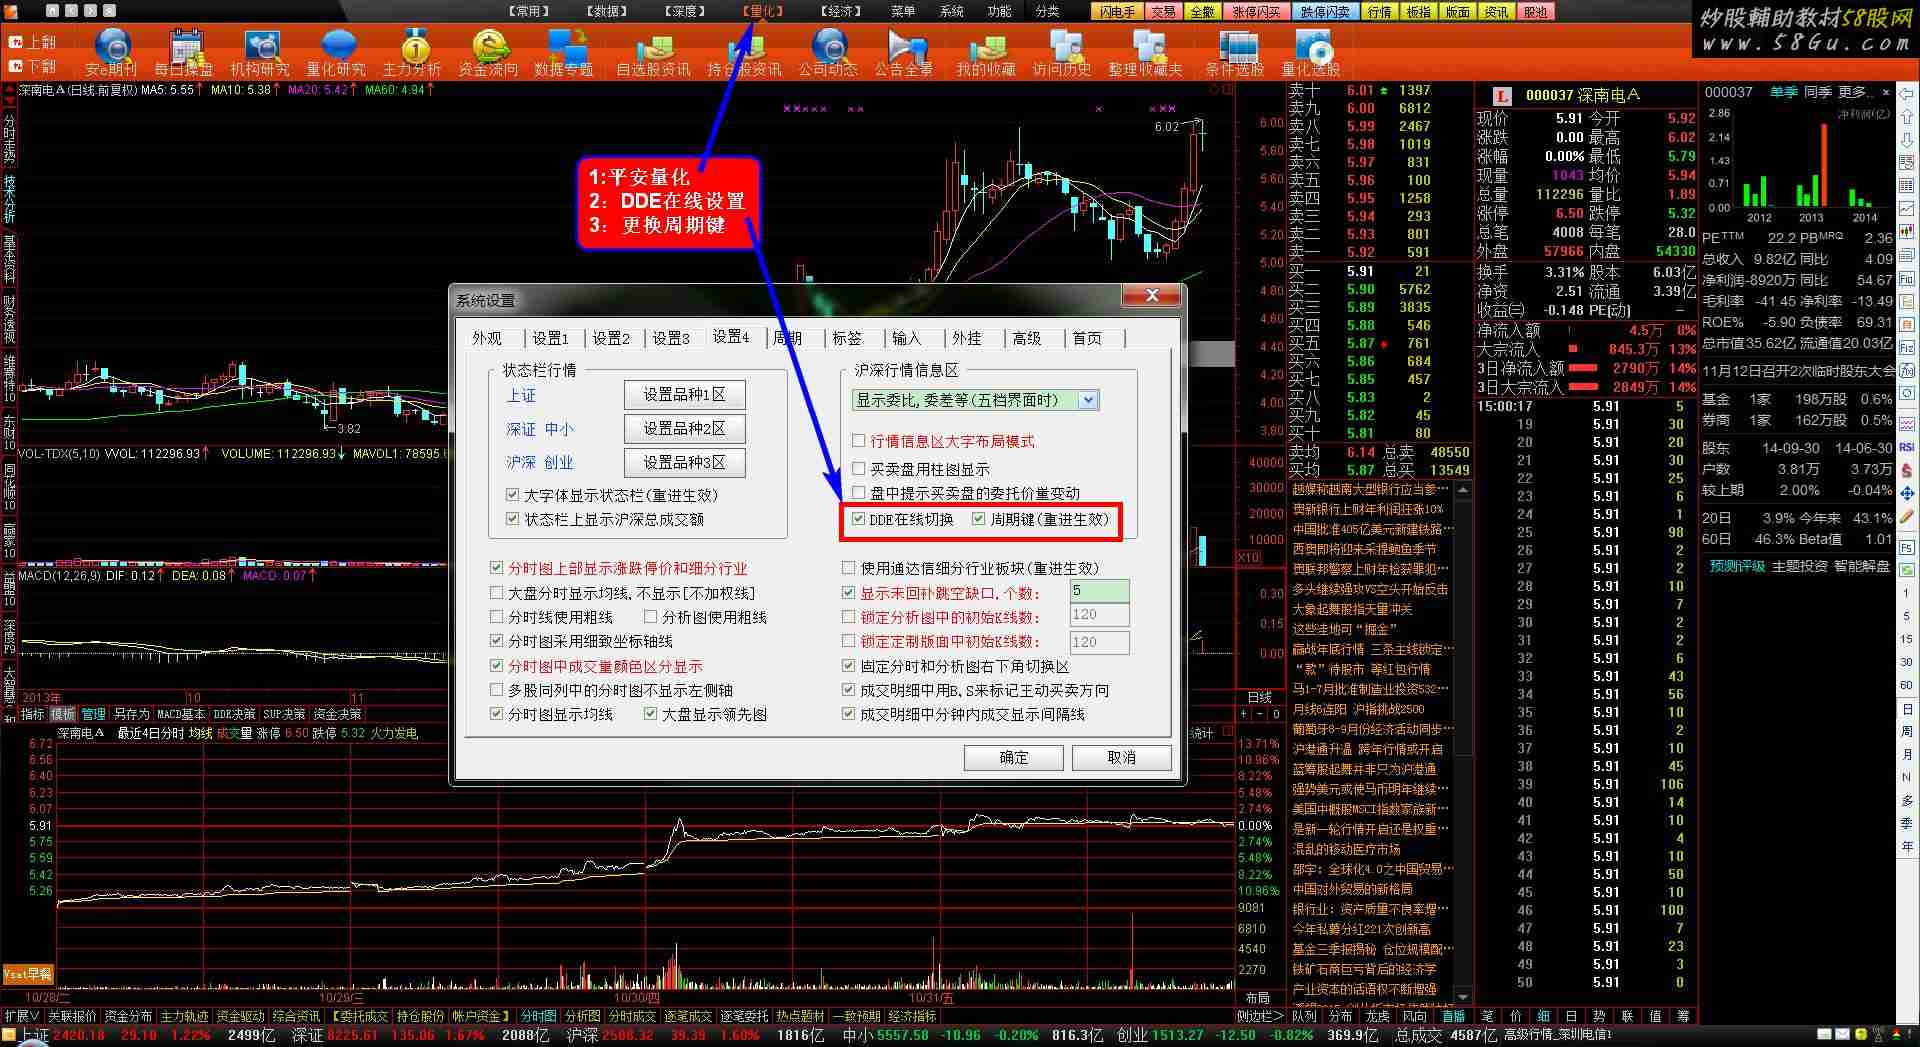Click the 预测评级 link

pos(1737,566)
